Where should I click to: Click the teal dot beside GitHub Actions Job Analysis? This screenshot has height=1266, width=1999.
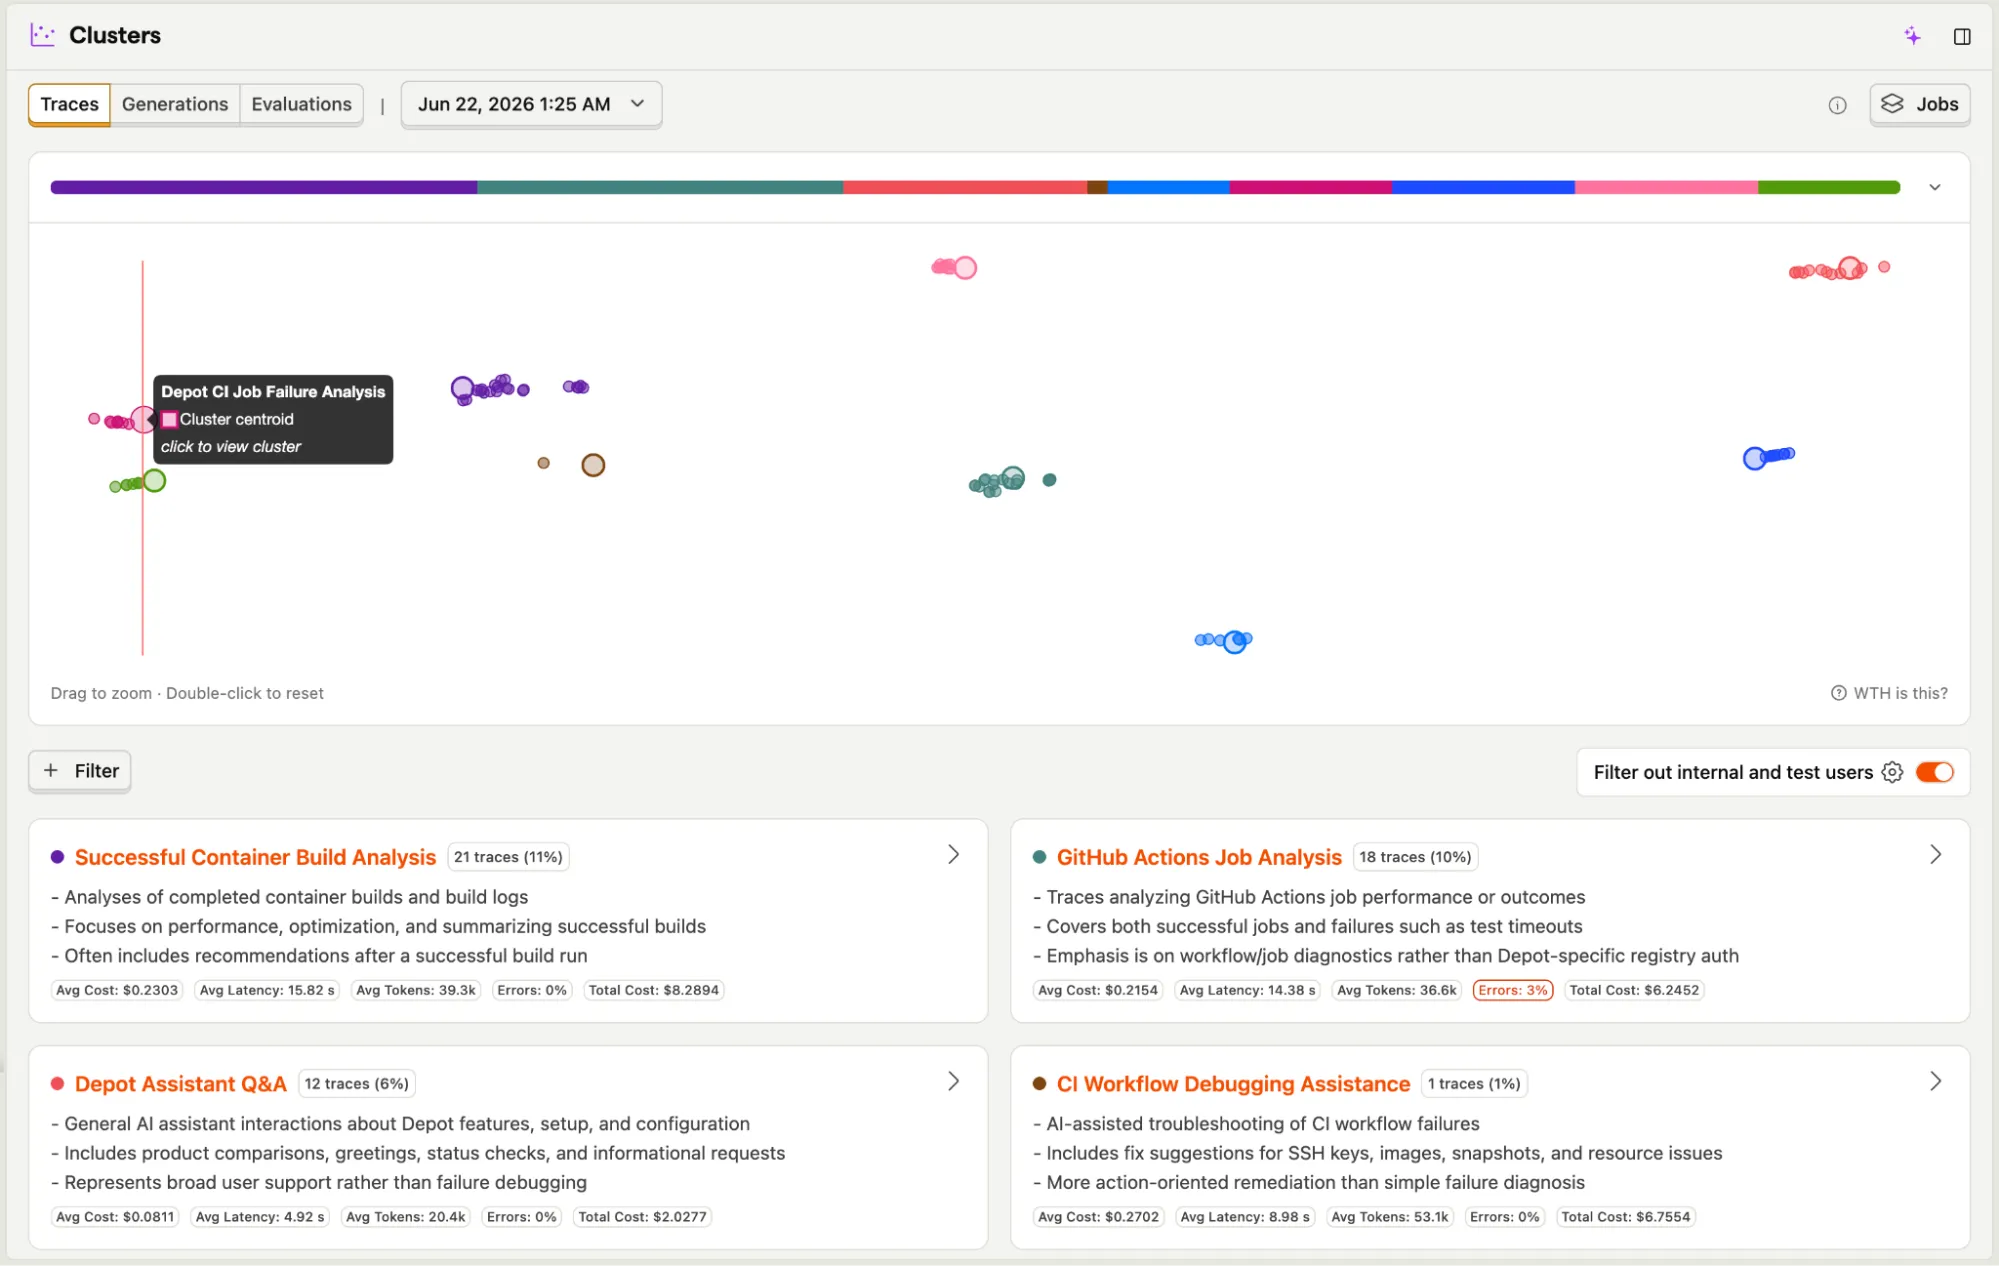point(1039,857)
